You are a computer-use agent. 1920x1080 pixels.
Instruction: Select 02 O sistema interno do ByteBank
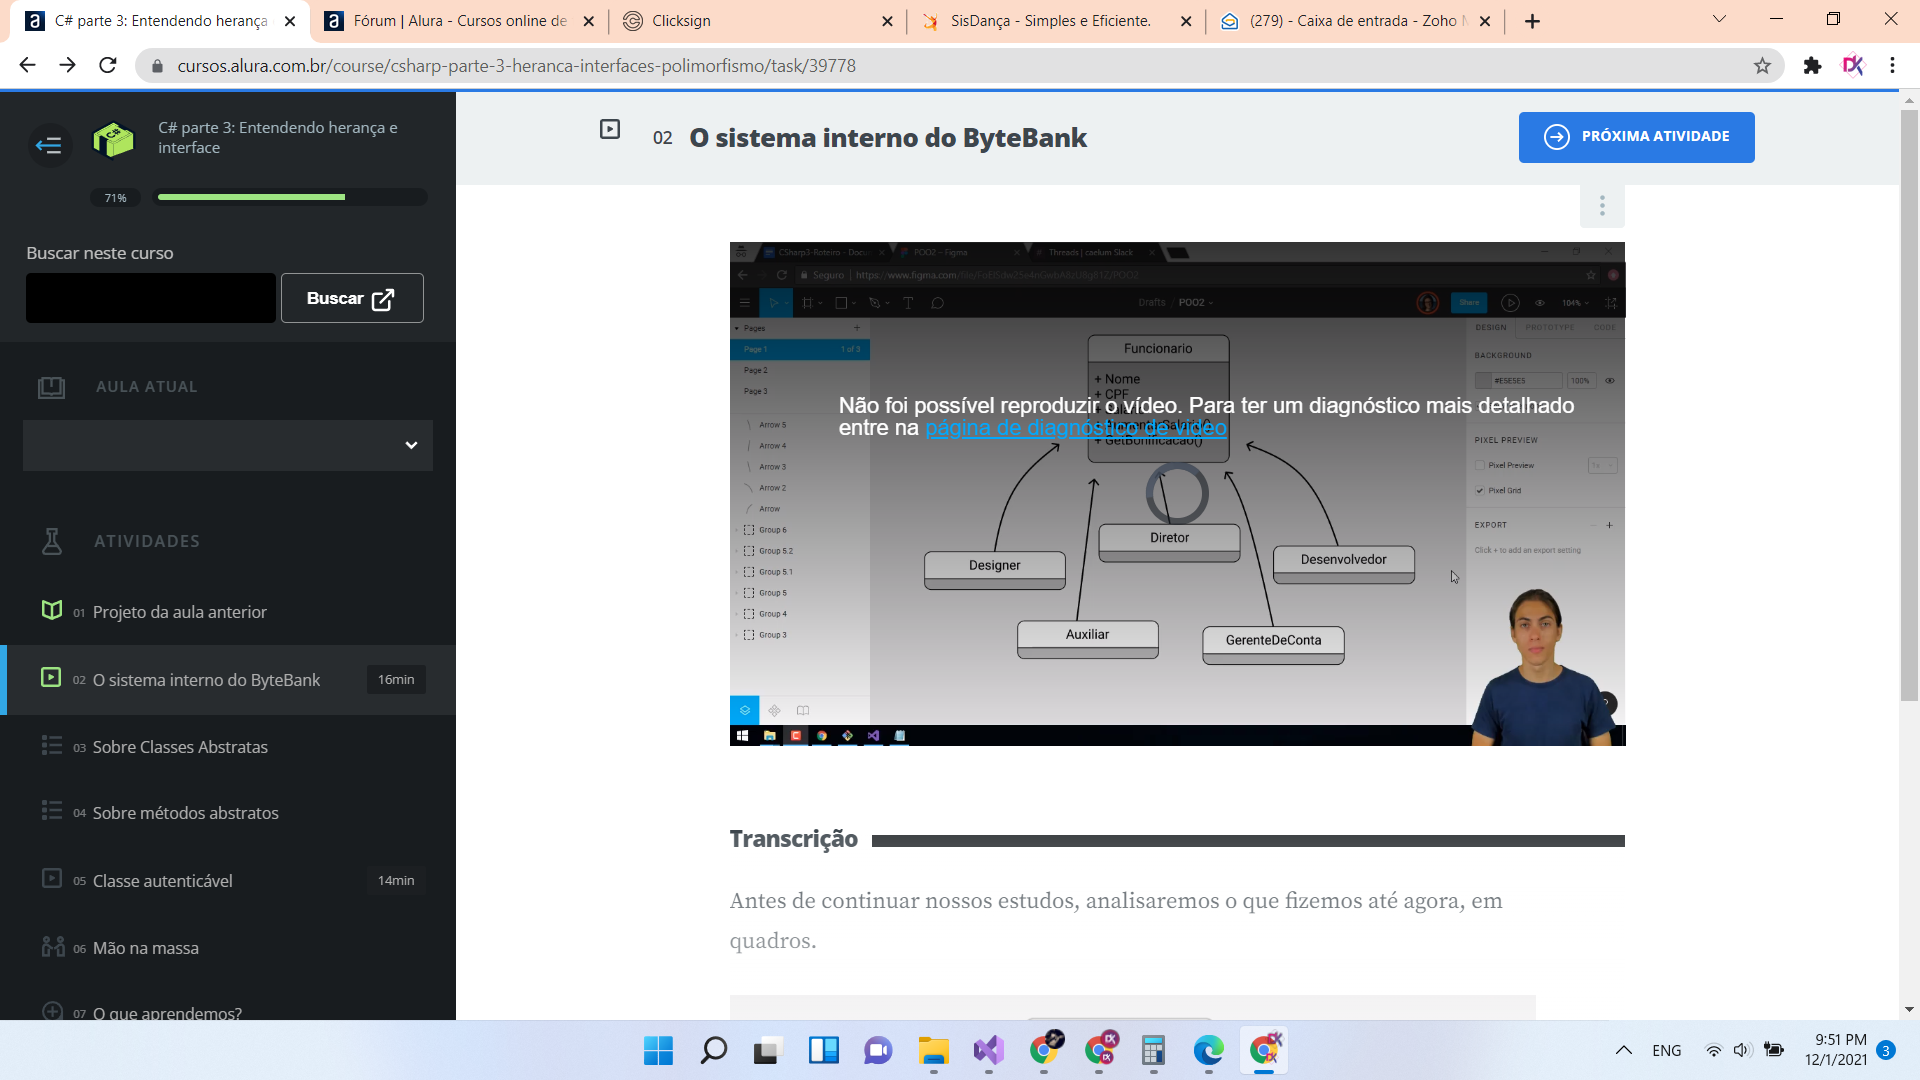click(x=228, y=680)
